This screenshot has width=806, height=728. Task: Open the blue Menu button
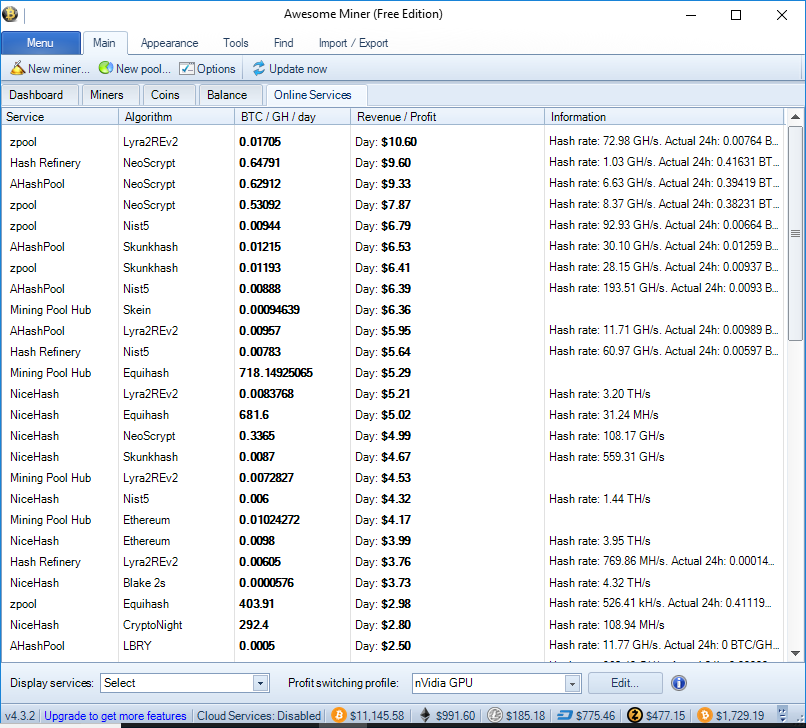click(x=41, y=43)
